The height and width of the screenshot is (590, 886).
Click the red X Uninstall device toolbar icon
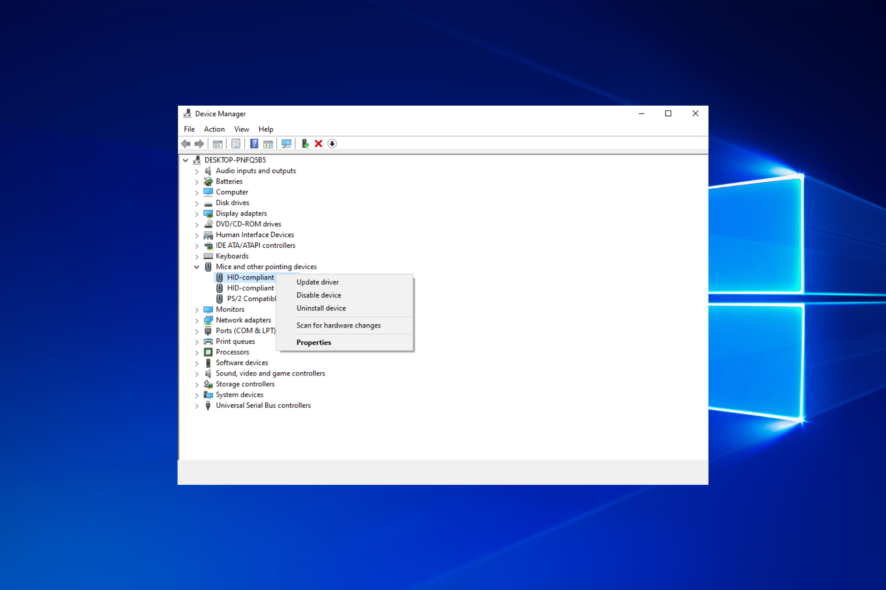point(318,143)
